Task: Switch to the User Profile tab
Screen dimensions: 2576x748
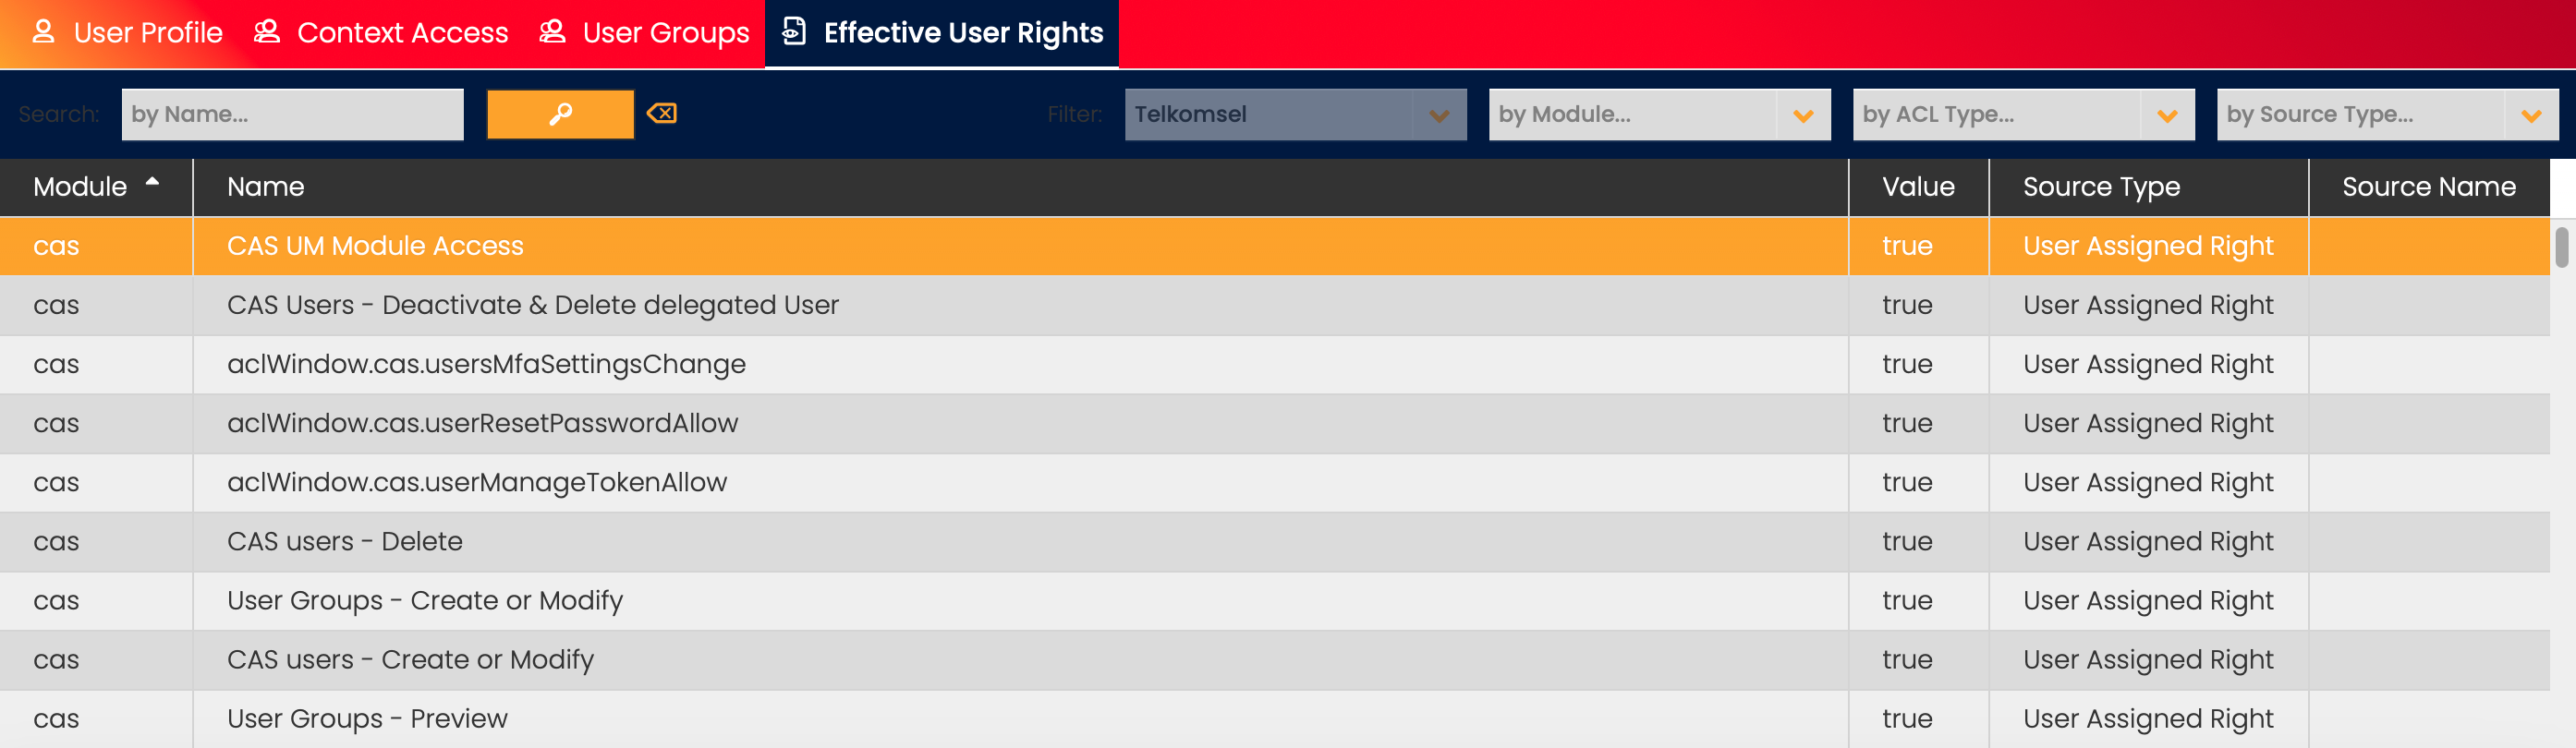Action: point(147,33)
